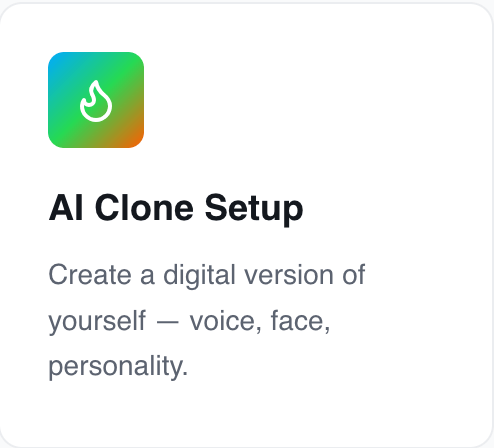494x448 pixels.
Task: Click the word 'yourself' in the description
Action: (97, 321)
